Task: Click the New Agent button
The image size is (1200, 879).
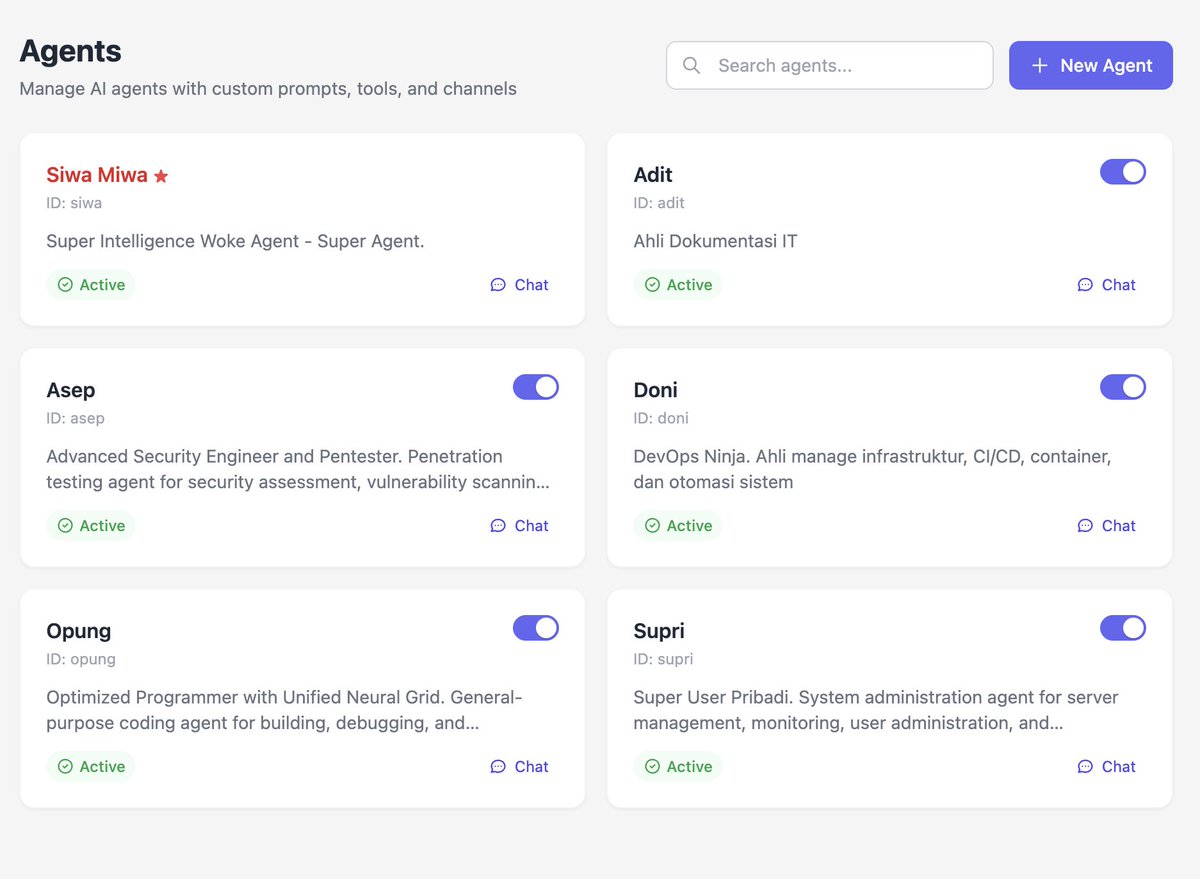Action: coord(1090,65)
